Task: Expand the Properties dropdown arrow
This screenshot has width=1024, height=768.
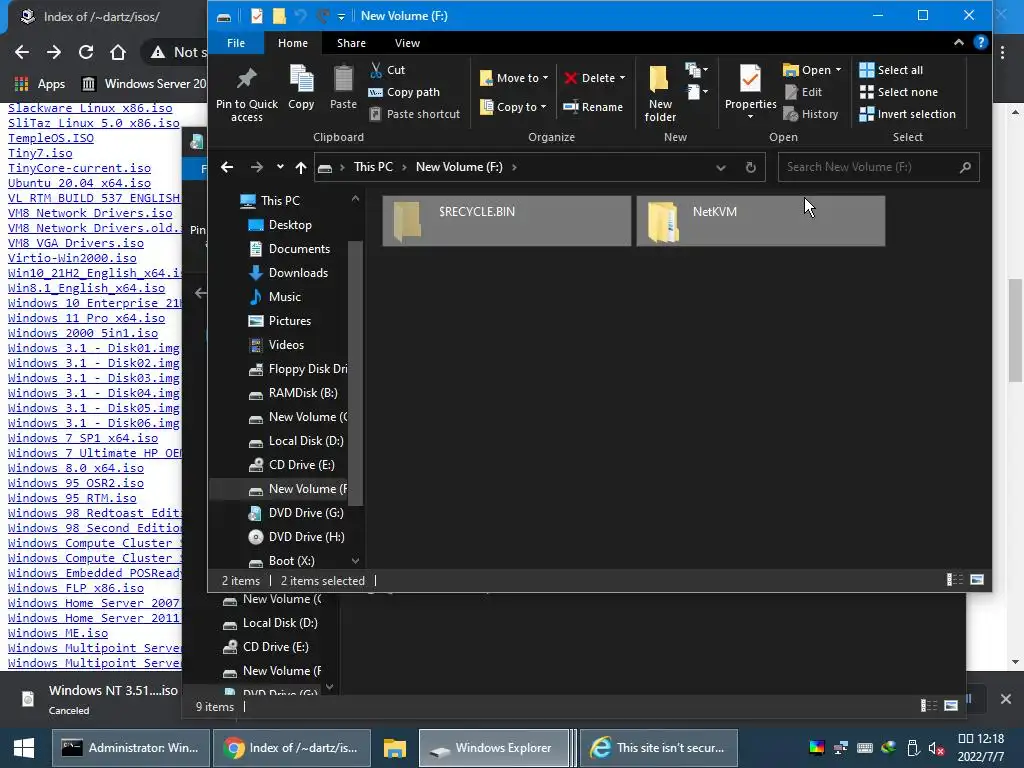Action: tap(750, 117)
